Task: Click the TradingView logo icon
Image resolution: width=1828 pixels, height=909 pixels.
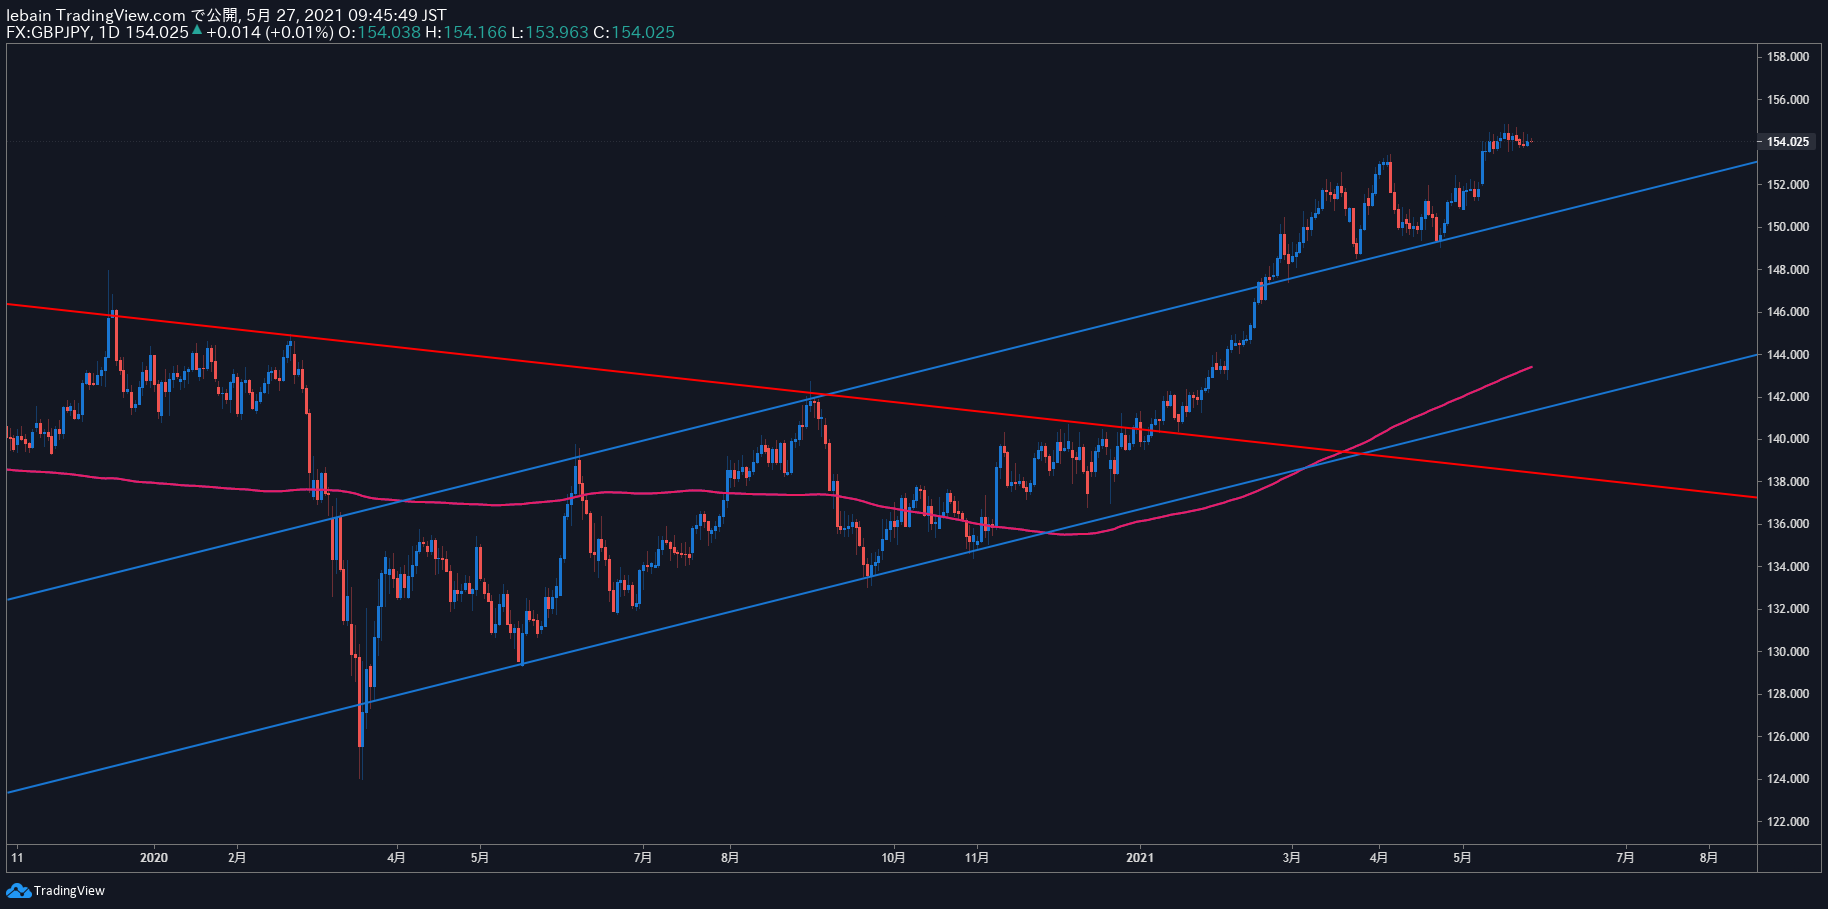Action: click(x=18, y=890)
